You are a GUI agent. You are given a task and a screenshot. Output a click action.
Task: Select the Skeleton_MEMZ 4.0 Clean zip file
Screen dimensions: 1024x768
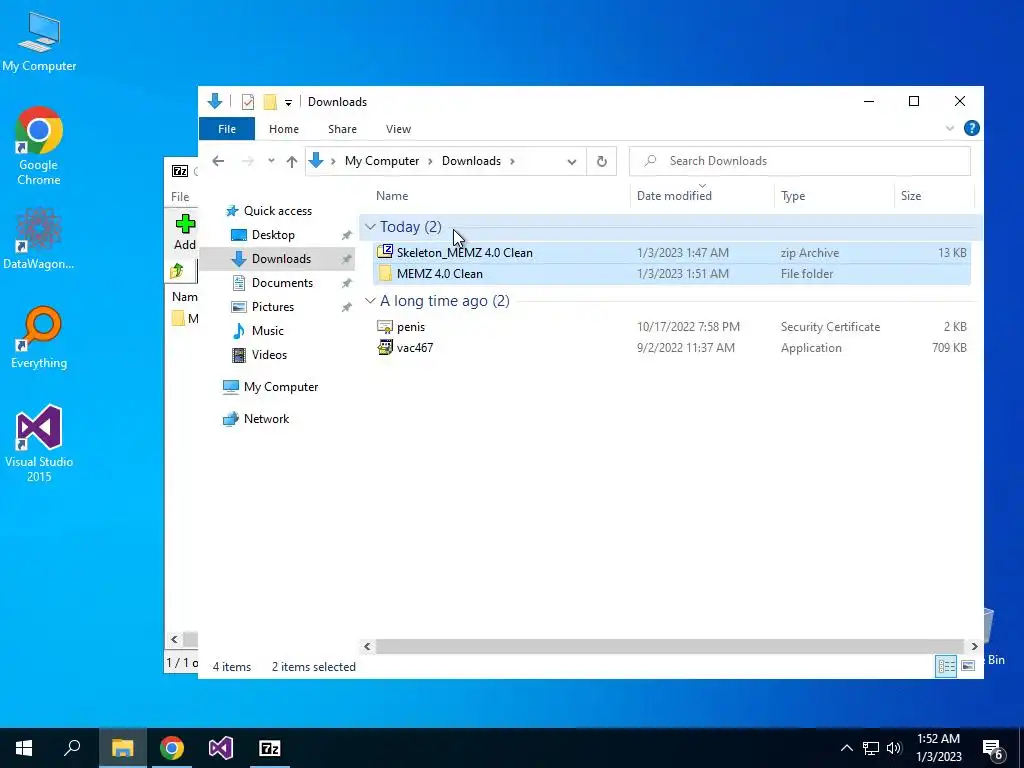(x=671, y=253)
